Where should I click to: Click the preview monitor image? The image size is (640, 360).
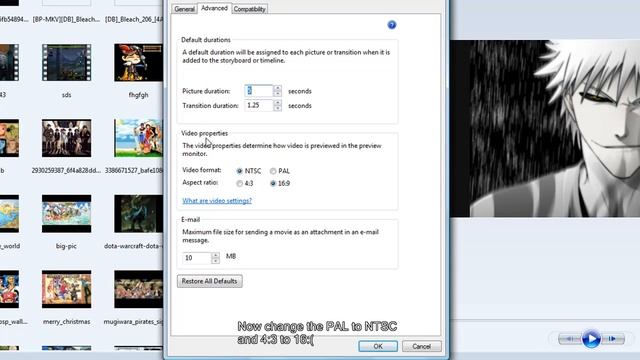click(545, 129)
